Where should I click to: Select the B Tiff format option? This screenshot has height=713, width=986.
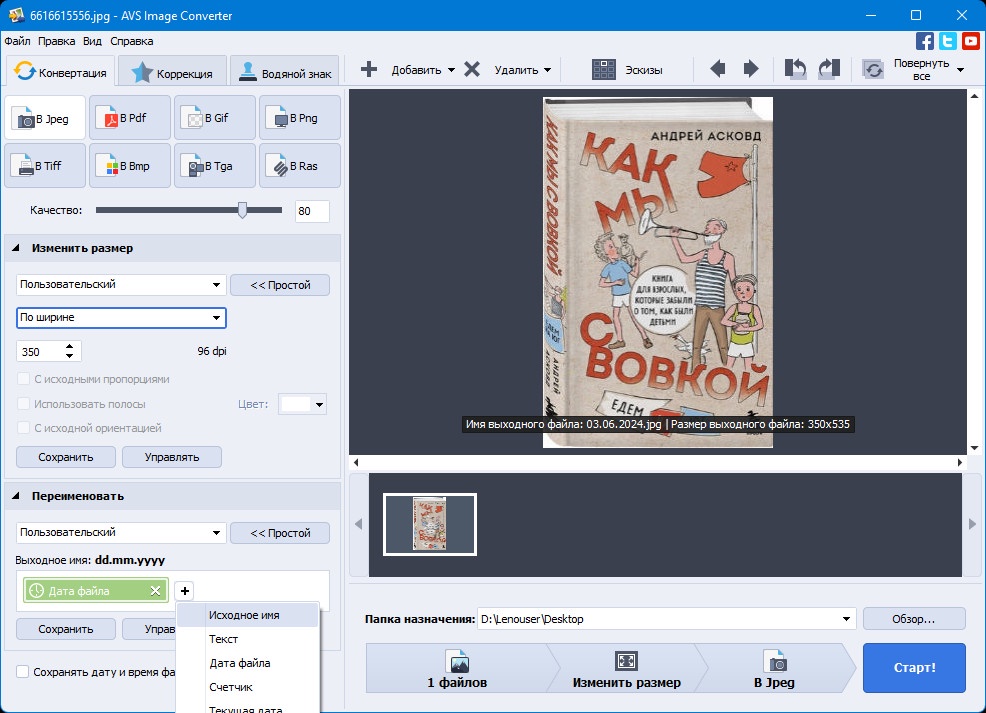45,165
